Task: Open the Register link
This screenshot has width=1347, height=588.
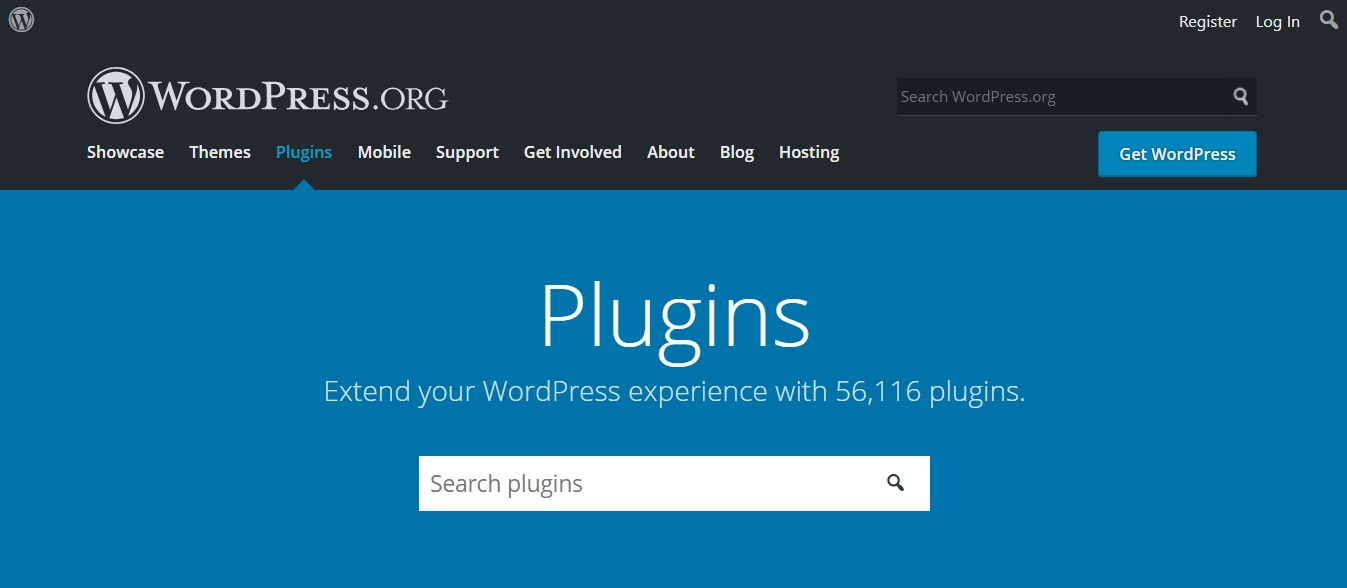Action: pos(1208,21)
